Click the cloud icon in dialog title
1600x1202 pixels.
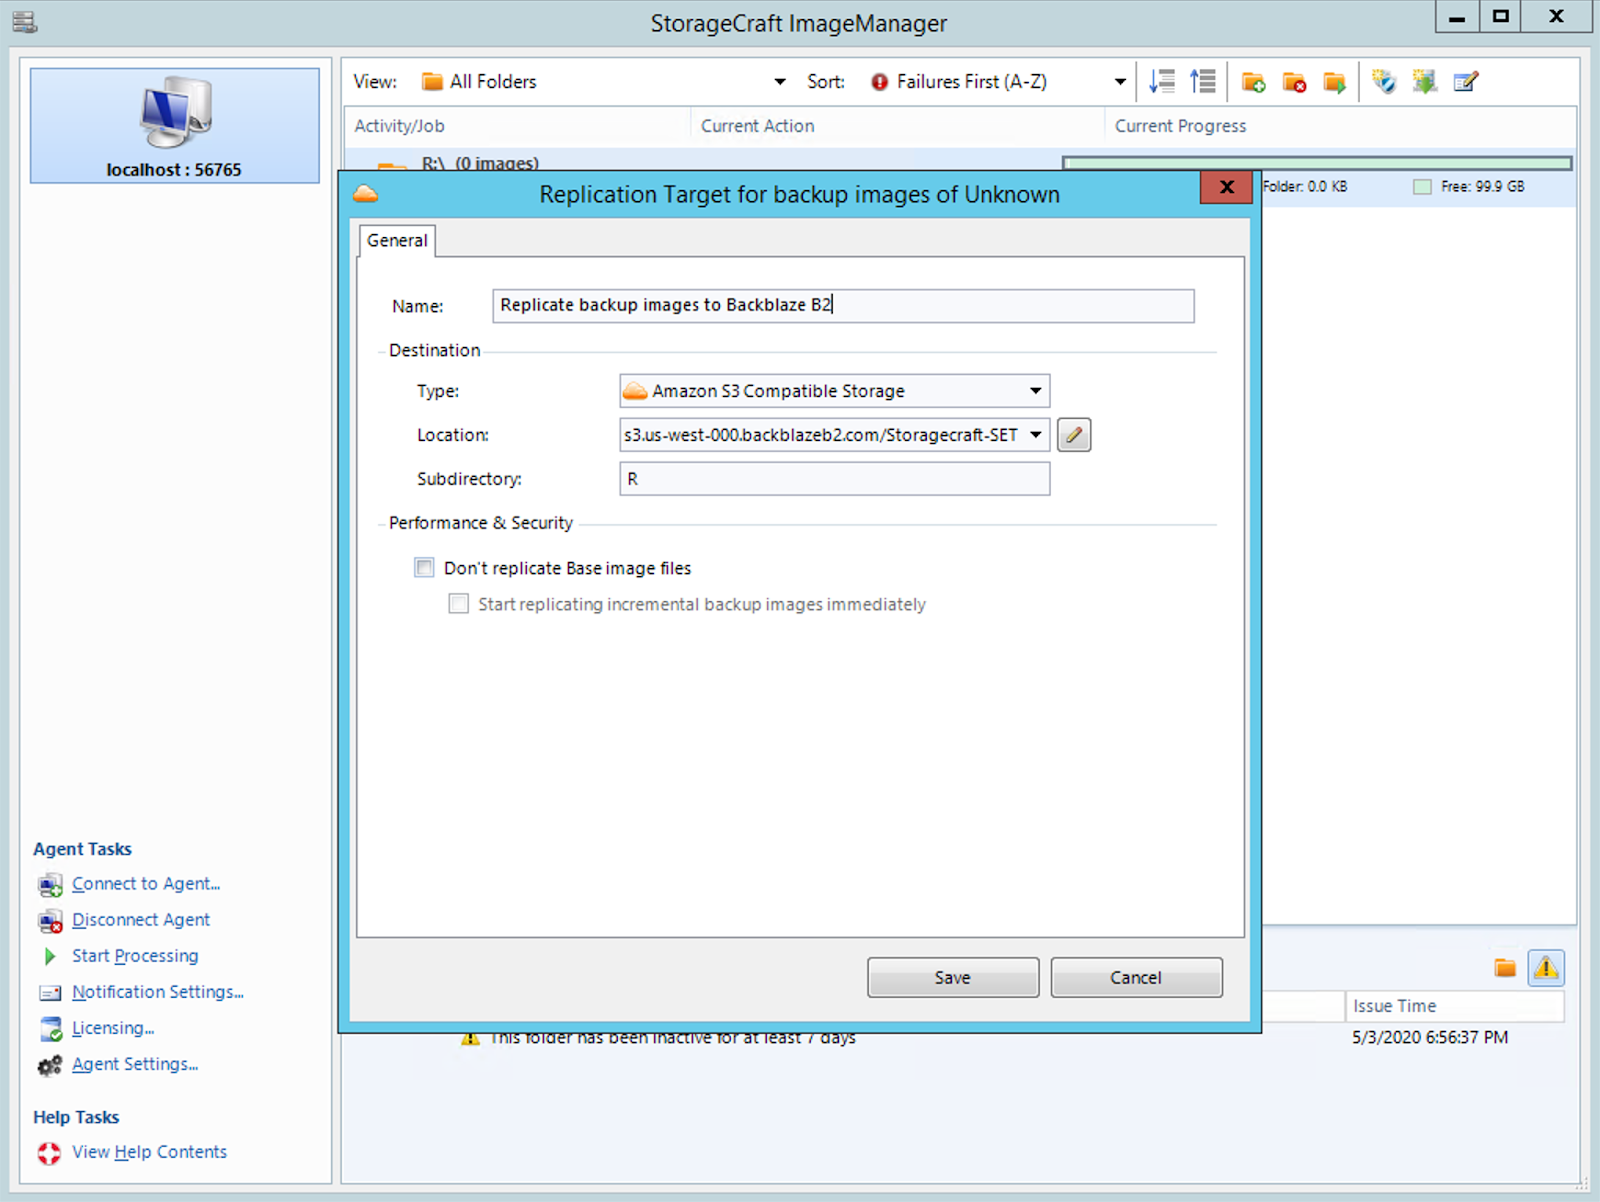click(x=366, y=193)
